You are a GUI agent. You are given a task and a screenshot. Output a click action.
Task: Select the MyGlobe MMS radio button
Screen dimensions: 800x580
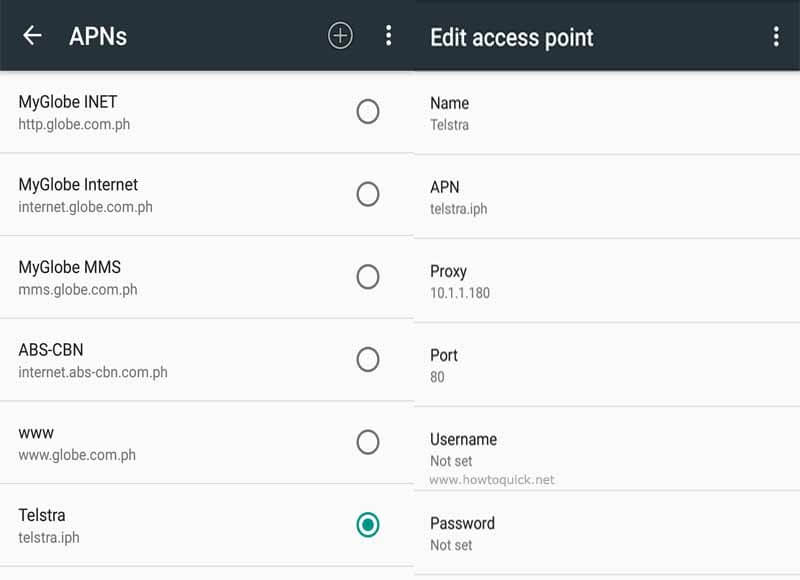(367, 277)
